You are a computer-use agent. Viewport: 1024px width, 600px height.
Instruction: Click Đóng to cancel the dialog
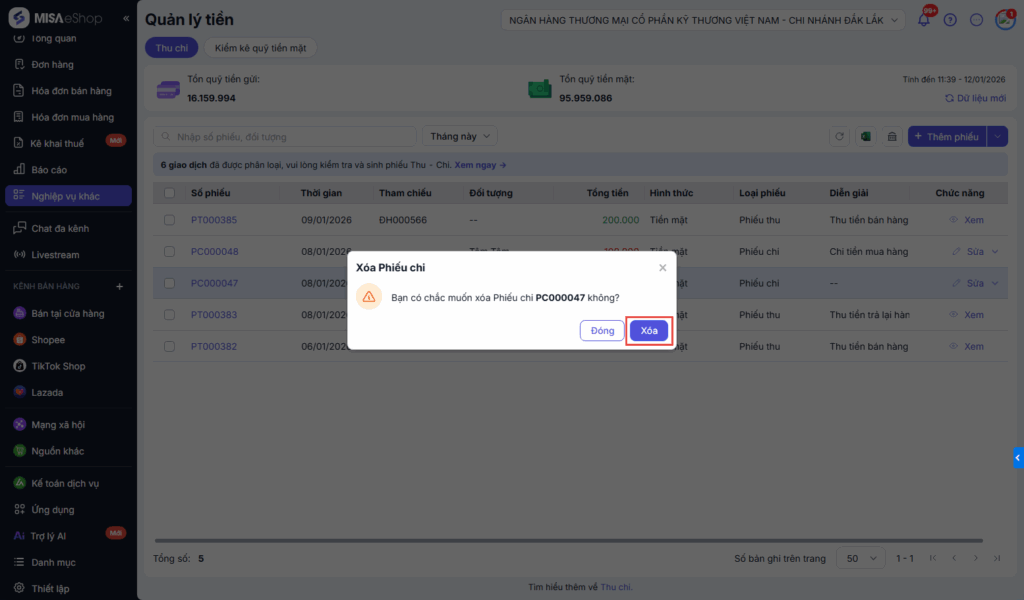[x=602, y=330]
